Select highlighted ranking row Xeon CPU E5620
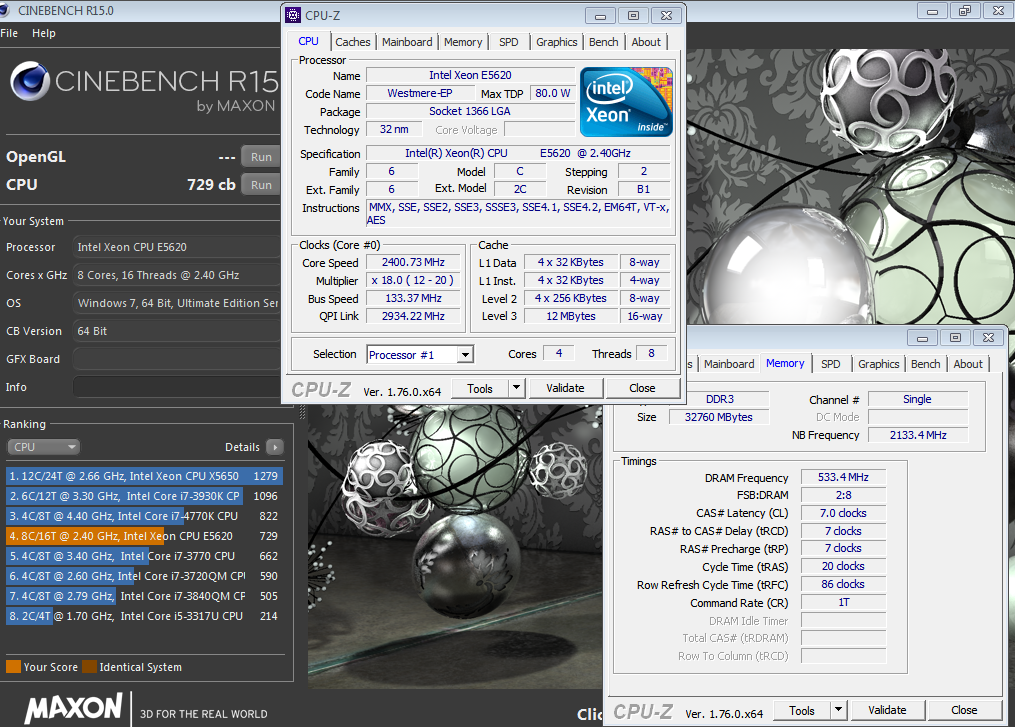Screen dimensions: 1015x727 pyautogui.click(x=144, y=536)
